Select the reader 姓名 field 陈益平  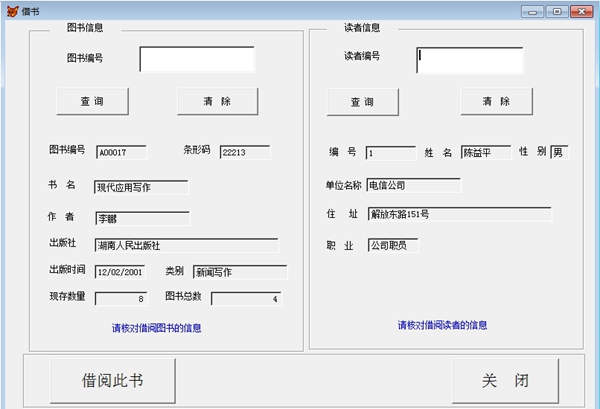point(485,153)
